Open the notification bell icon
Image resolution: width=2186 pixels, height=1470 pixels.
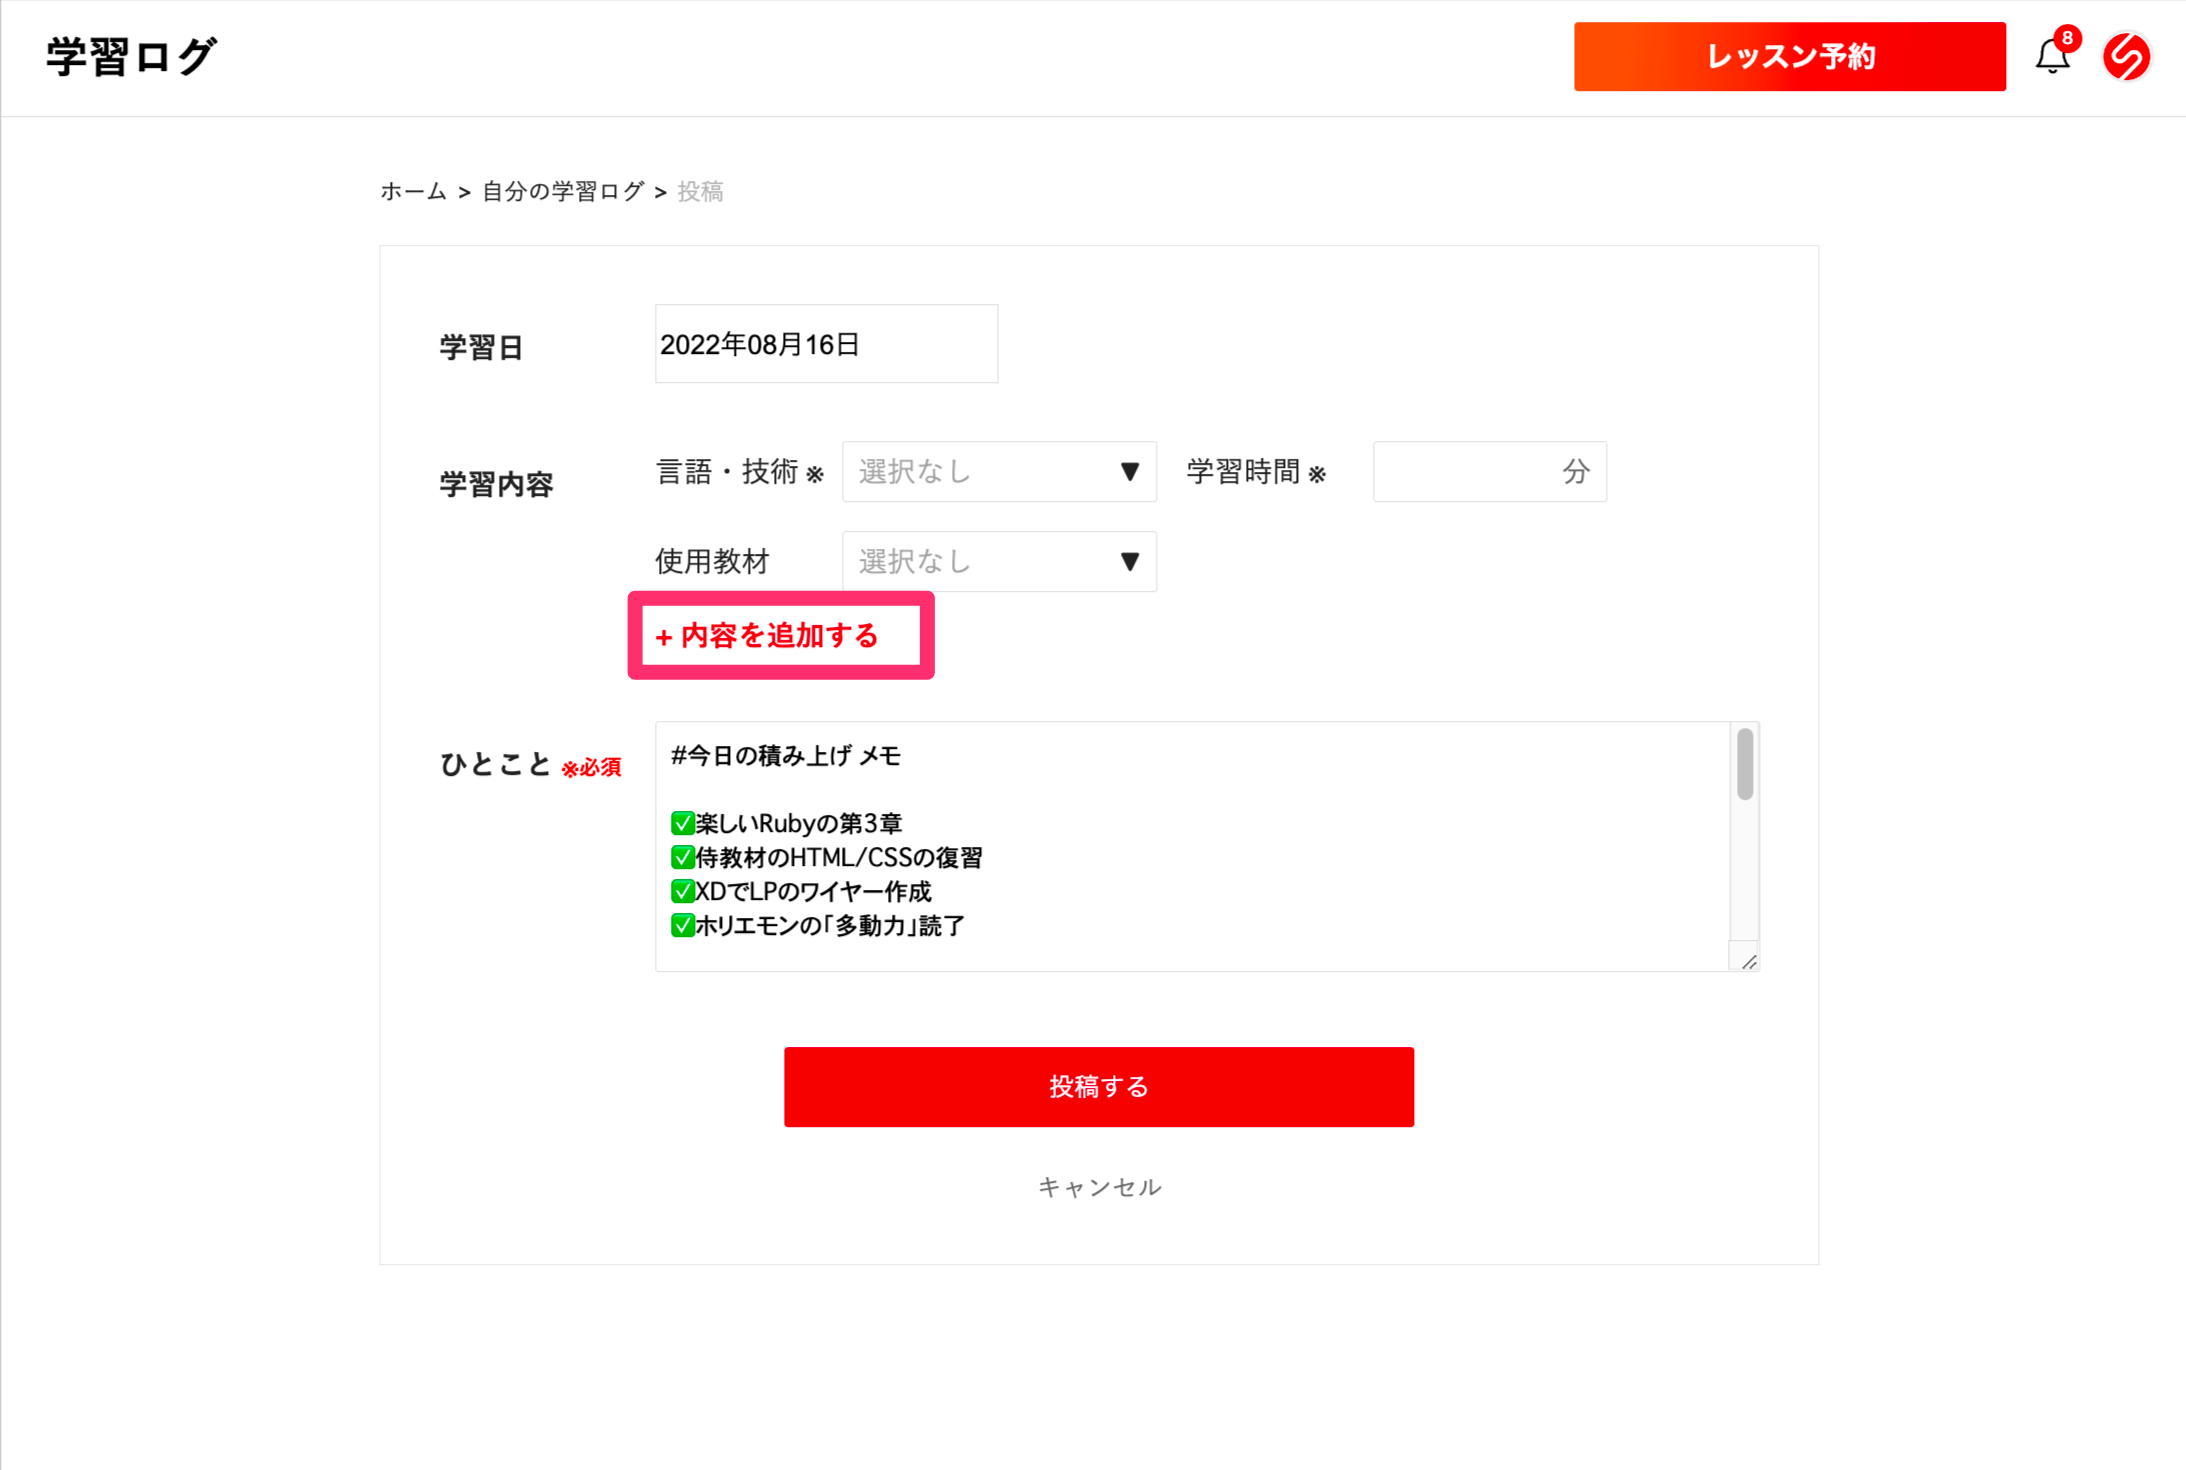tap(2051, 57)
